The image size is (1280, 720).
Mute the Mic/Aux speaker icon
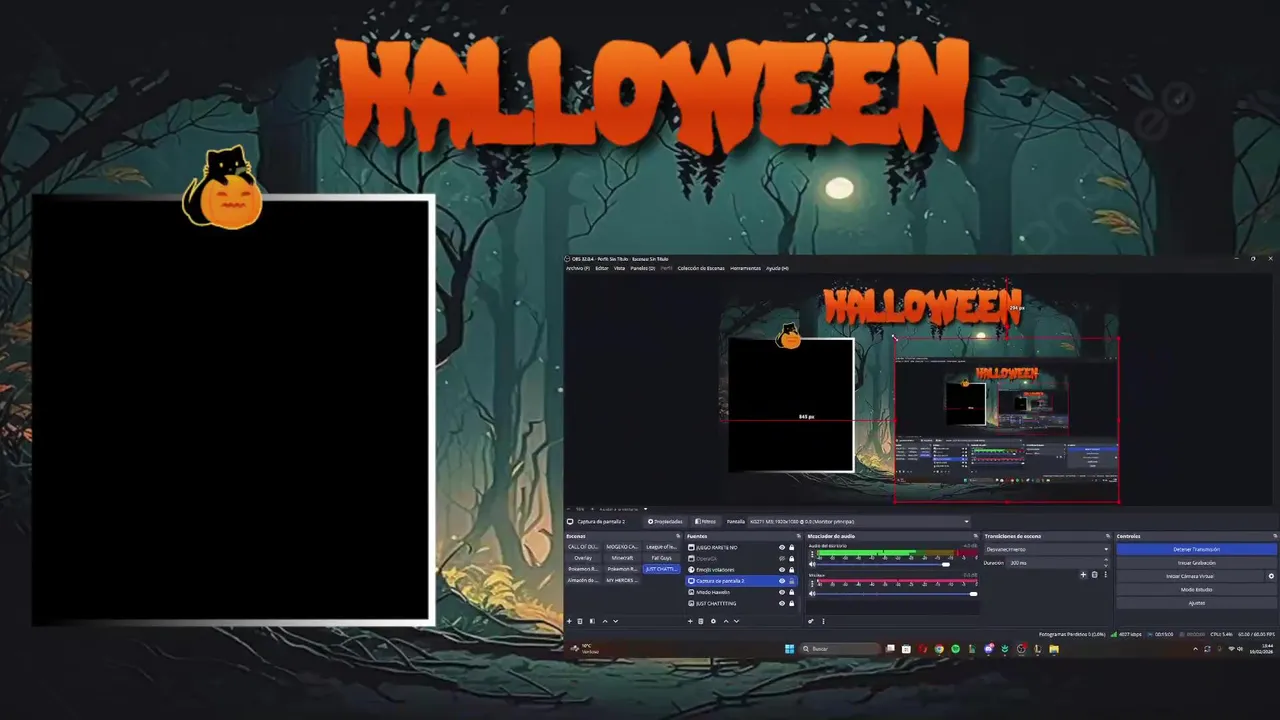(x=812, y=594)
